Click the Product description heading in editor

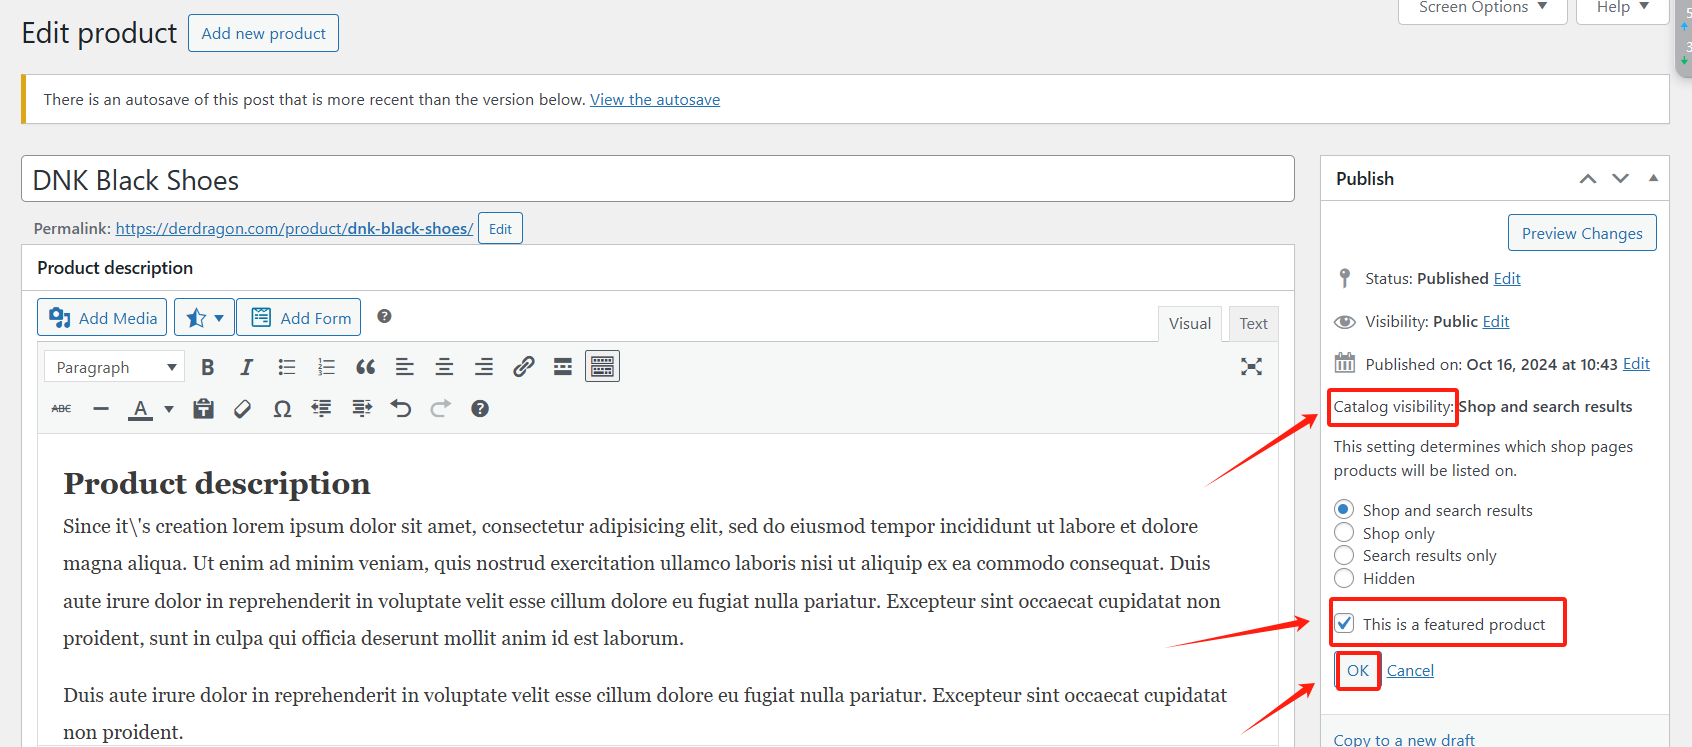pyautogui.click(x=217, y=484)
